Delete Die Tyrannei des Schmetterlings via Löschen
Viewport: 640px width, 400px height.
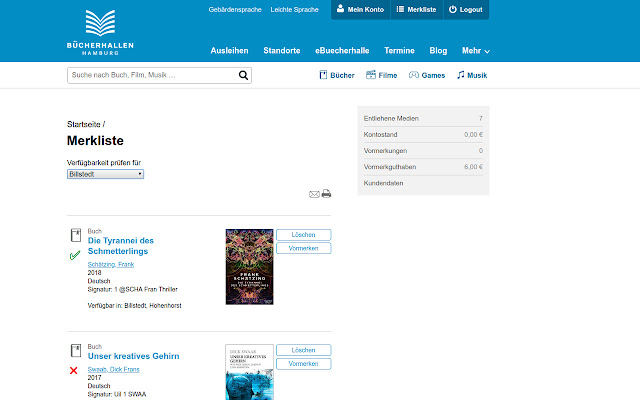[x=303, y=235]
